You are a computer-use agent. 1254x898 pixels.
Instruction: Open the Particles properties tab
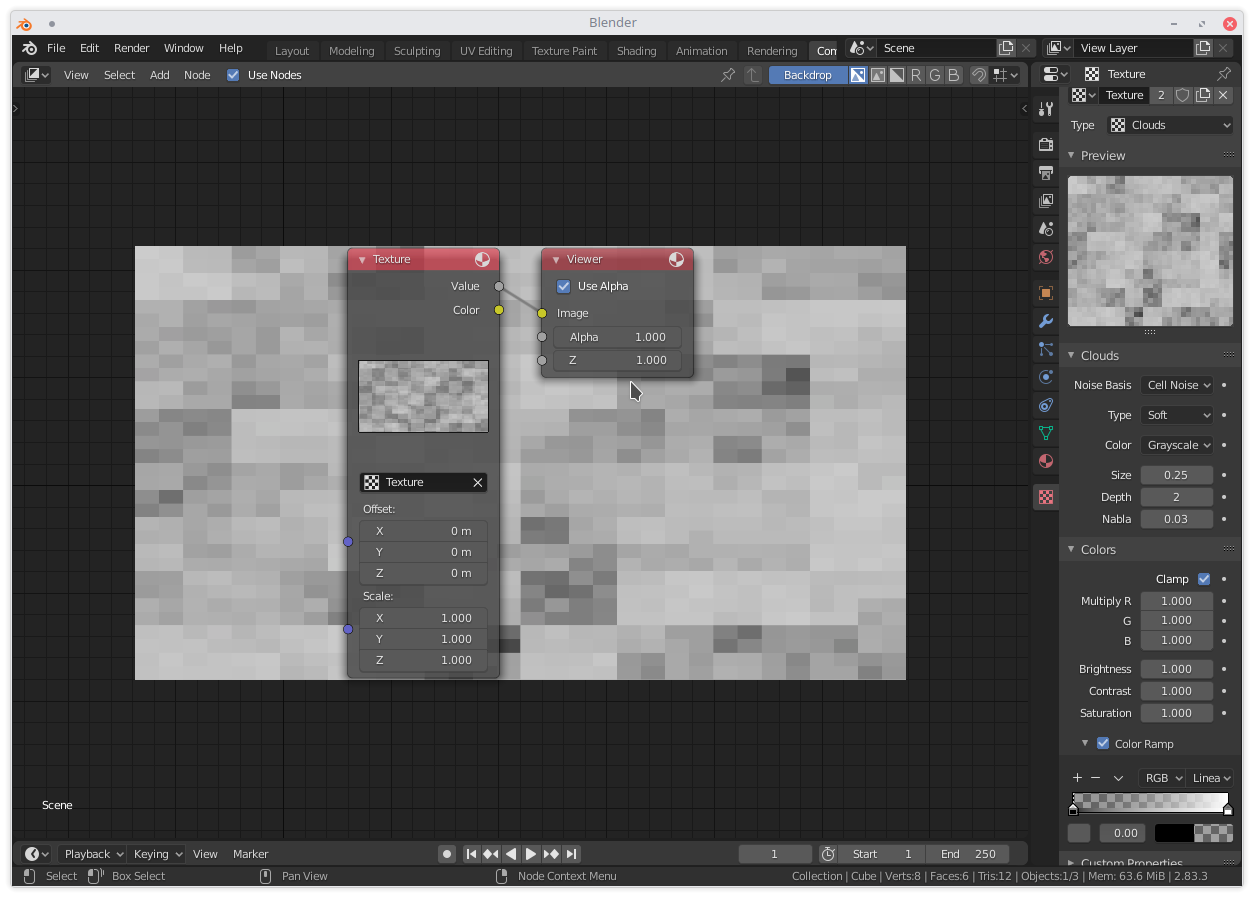pos(1046,349)
